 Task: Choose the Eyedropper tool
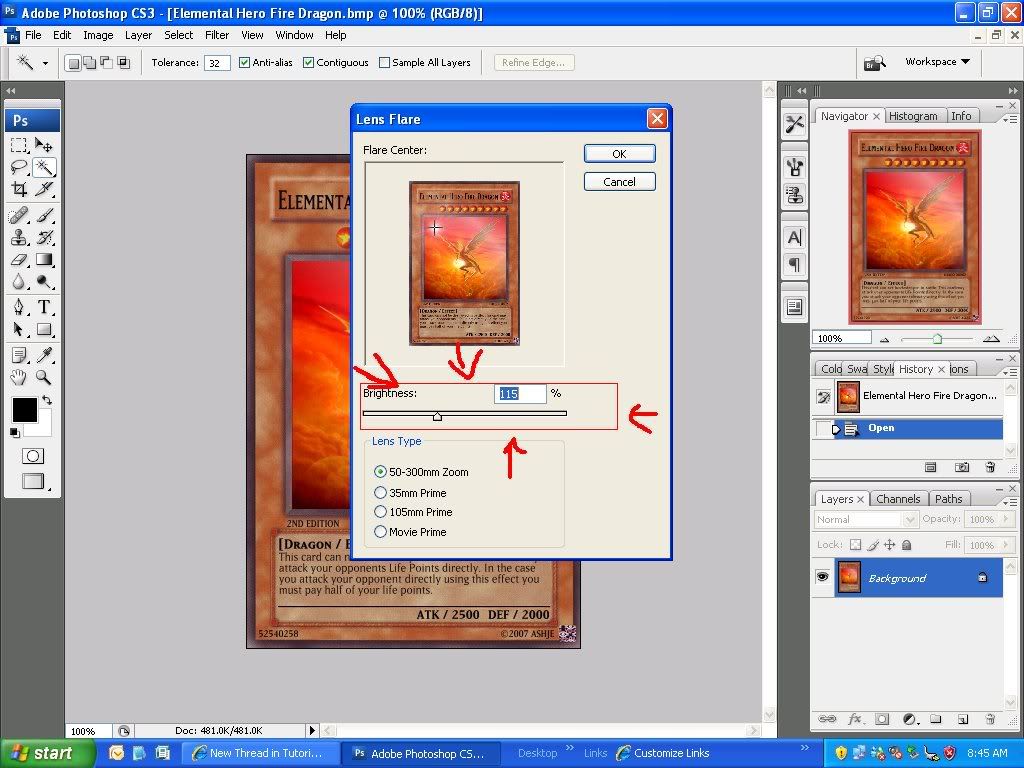(44, 355)
